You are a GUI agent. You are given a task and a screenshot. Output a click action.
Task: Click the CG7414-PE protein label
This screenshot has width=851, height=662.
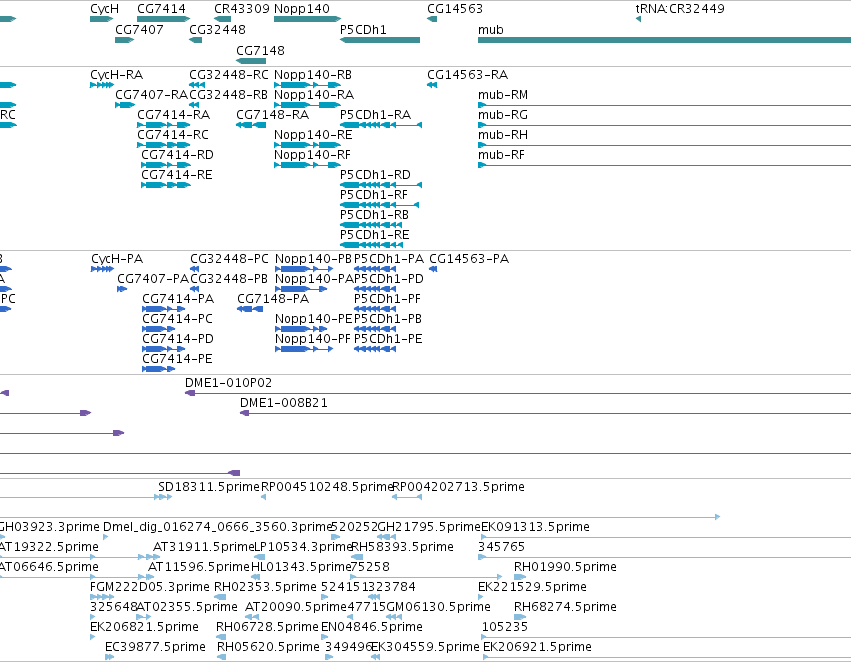(x=177, y=359)
